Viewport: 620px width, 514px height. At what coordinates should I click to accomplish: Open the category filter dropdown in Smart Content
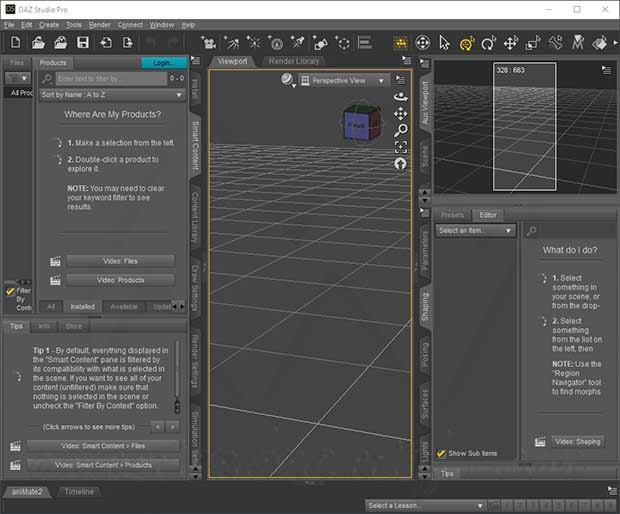[x=18, y=78]
